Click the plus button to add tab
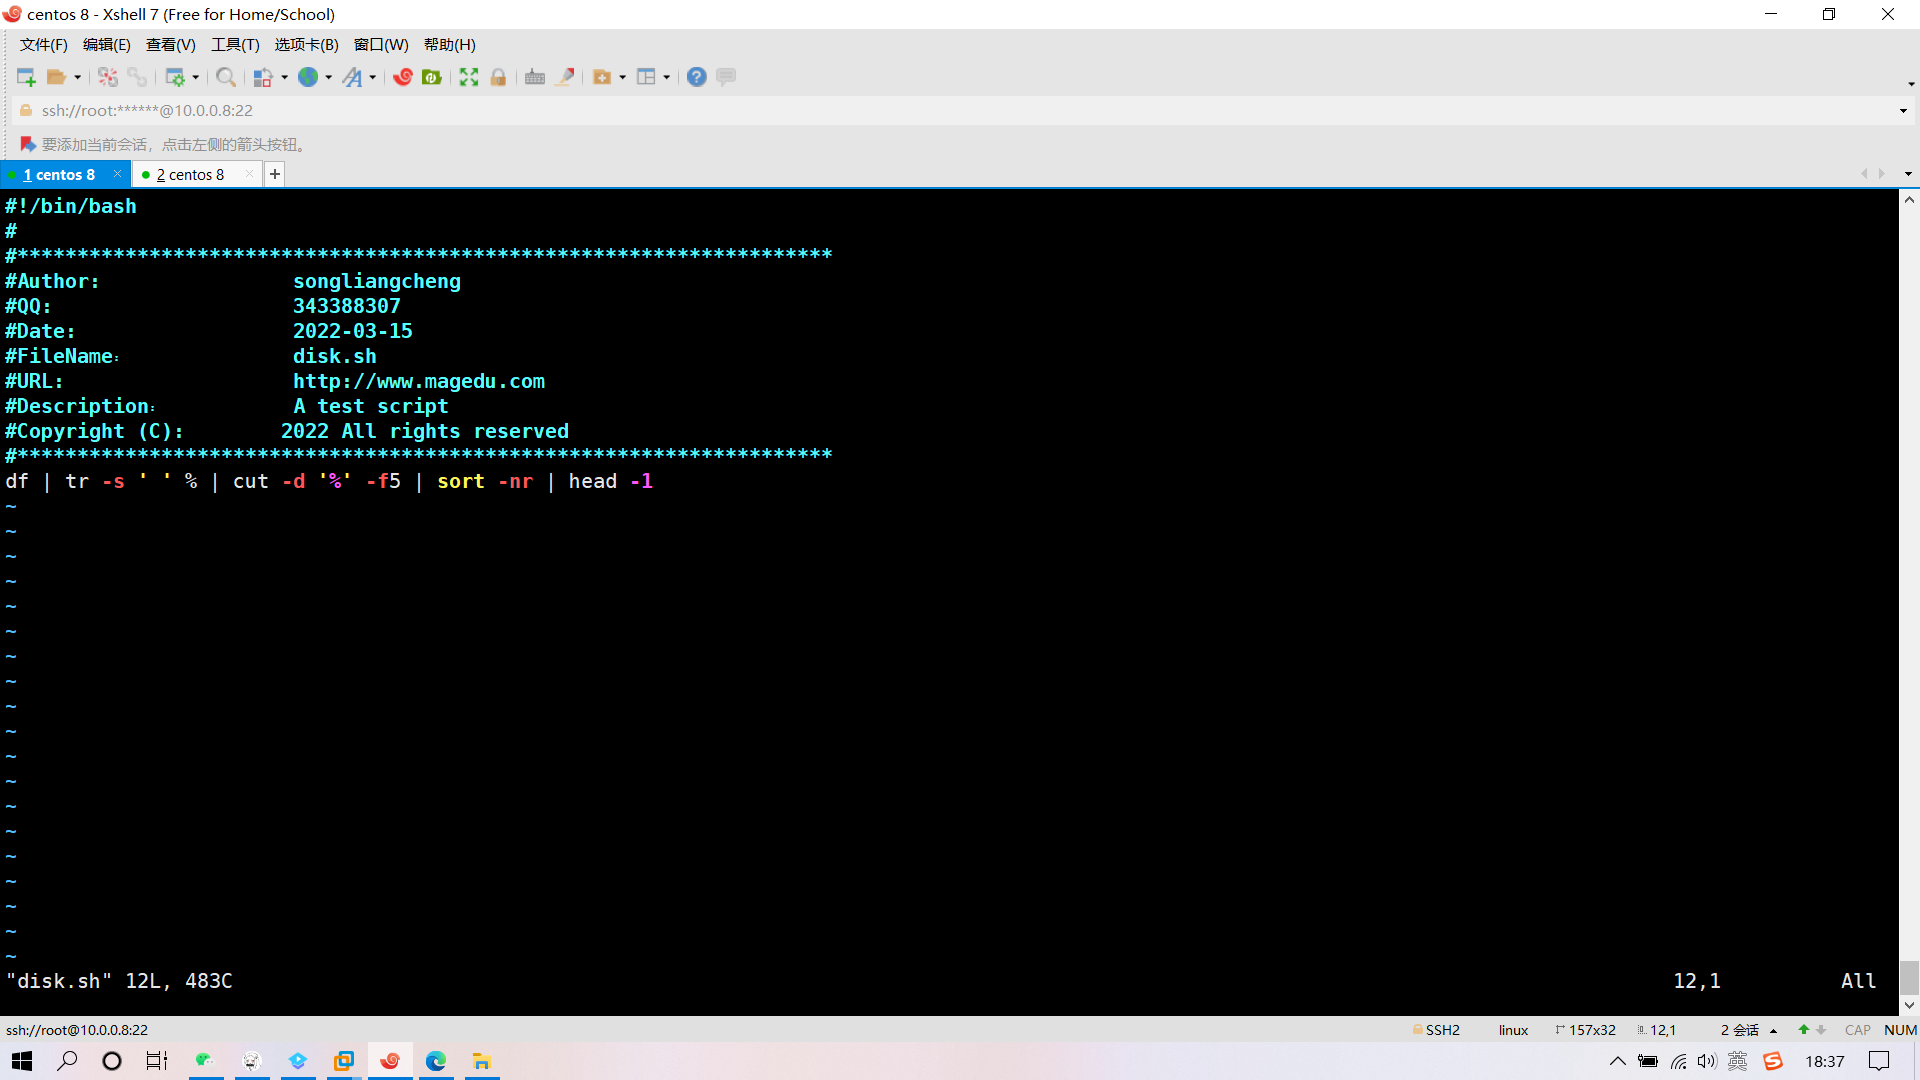The height and width of the screenshot is (1080, 1920). [x=275, y=174]
